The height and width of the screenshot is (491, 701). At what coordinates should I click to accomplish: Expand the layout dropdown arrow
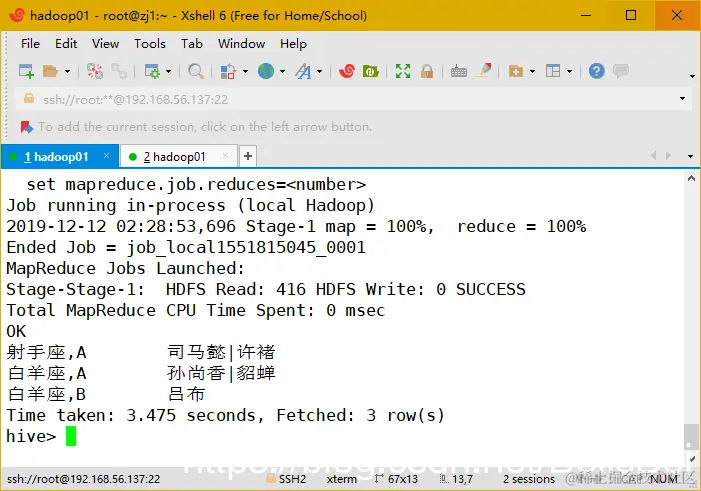(570, 71)
